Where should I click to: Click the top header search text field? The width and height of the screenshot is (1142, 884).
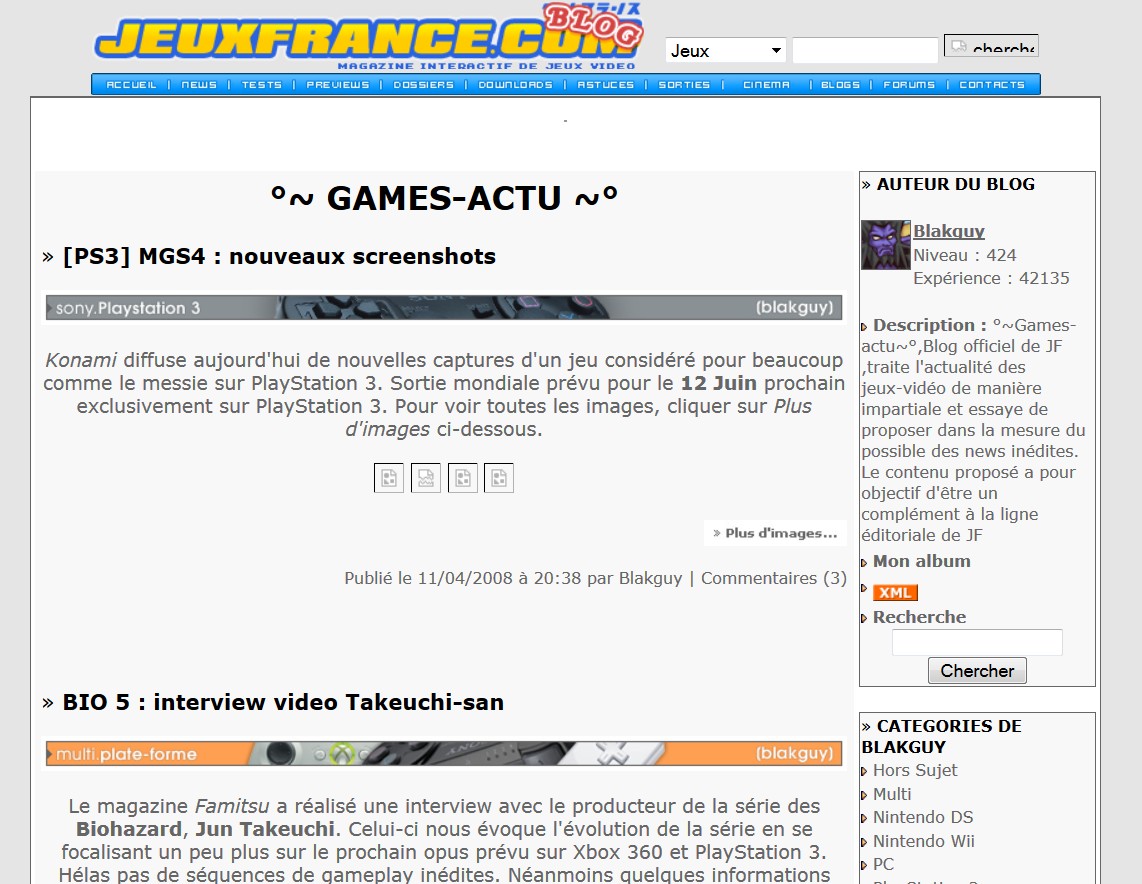[865, 50]
